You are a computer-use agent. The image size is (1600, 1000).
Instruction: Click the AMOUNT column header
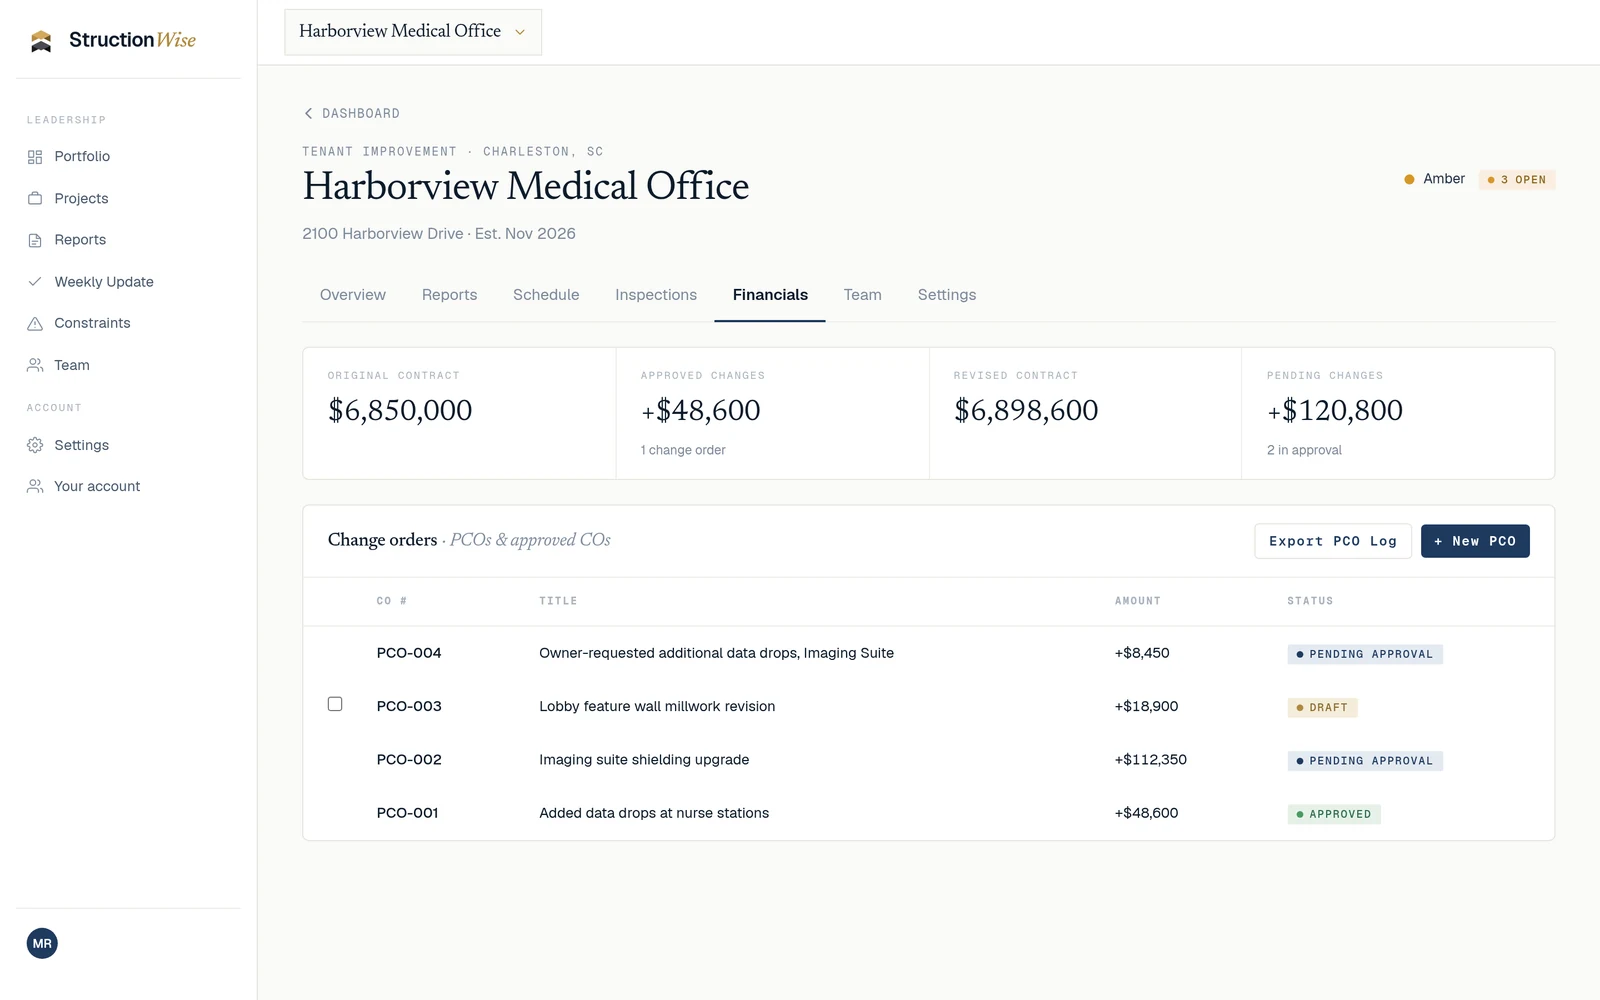(1138, 601)
